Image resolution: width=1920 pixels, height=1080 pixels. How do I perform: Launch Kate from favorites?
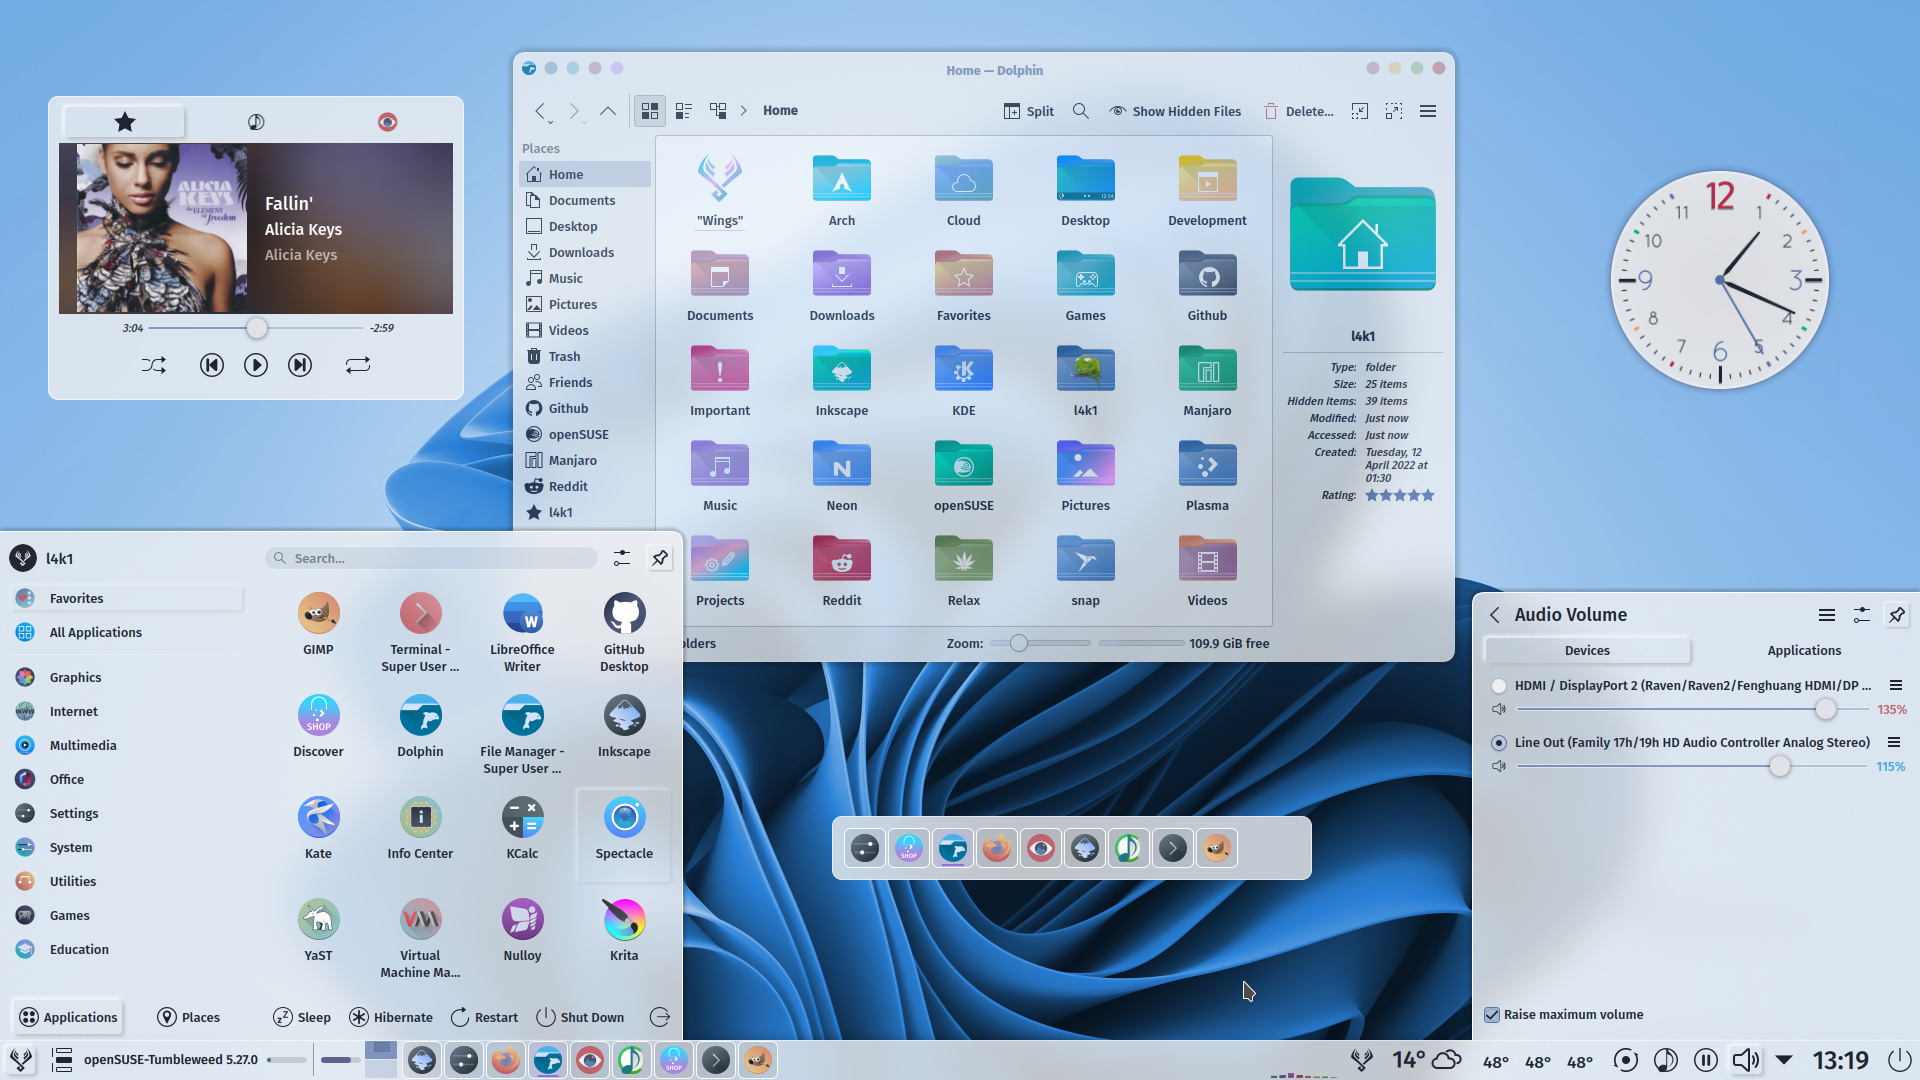coord(318,829)
